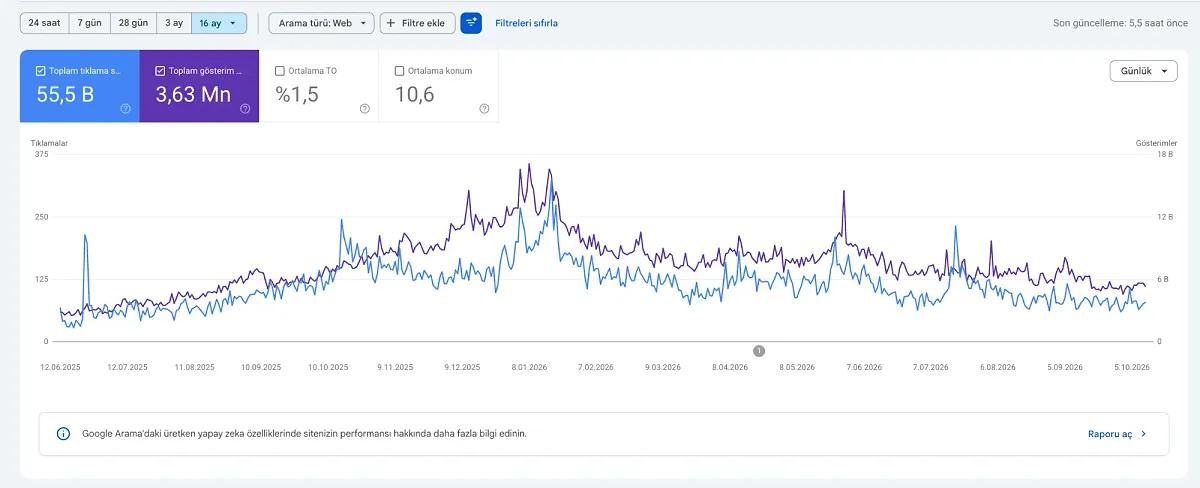1200x488 pixels.
Task: Click the 18 B right axis value
Action: 1165,154
